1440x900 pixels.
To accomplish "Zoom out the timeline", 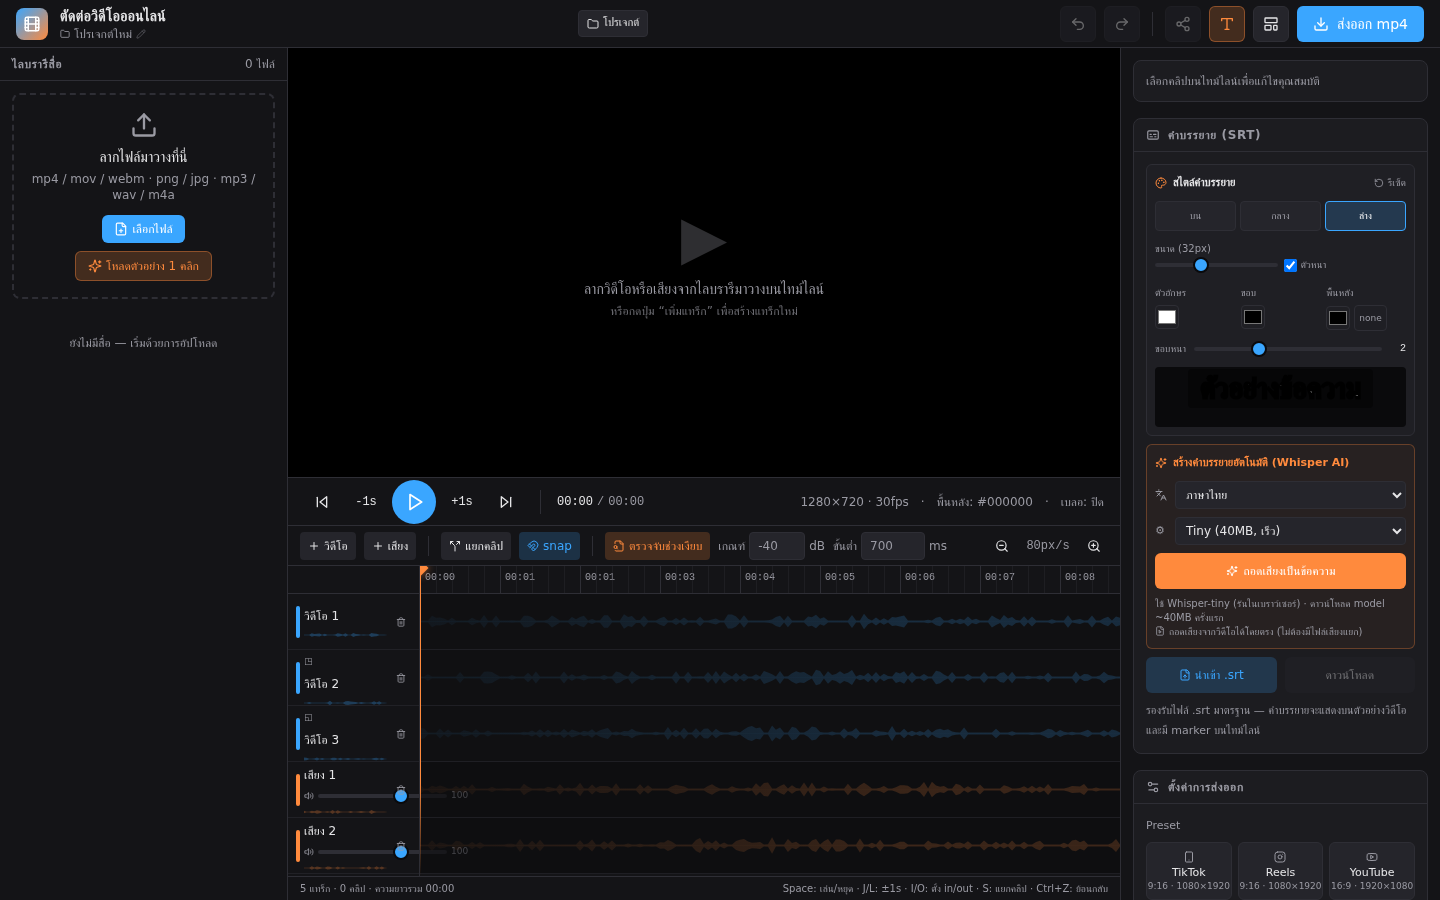I will point(1002,546).
